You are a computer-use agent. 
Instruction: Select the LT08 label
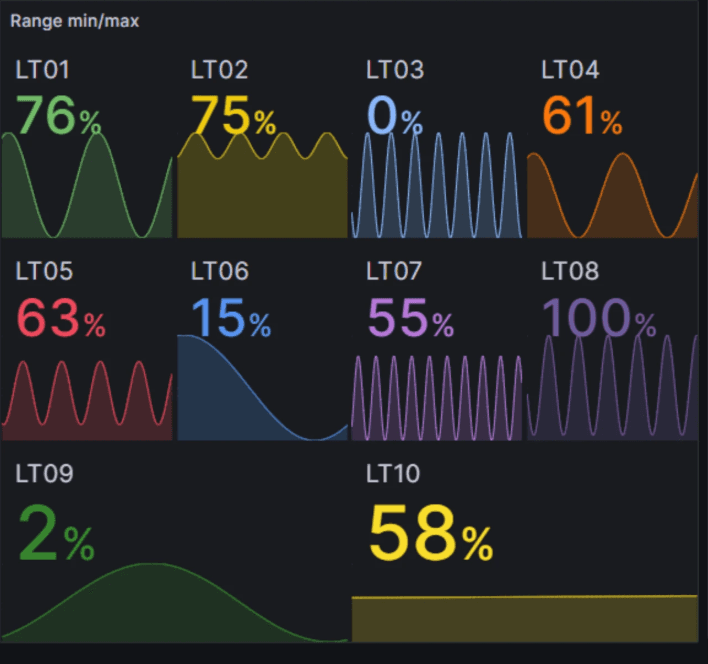(570, 271)
